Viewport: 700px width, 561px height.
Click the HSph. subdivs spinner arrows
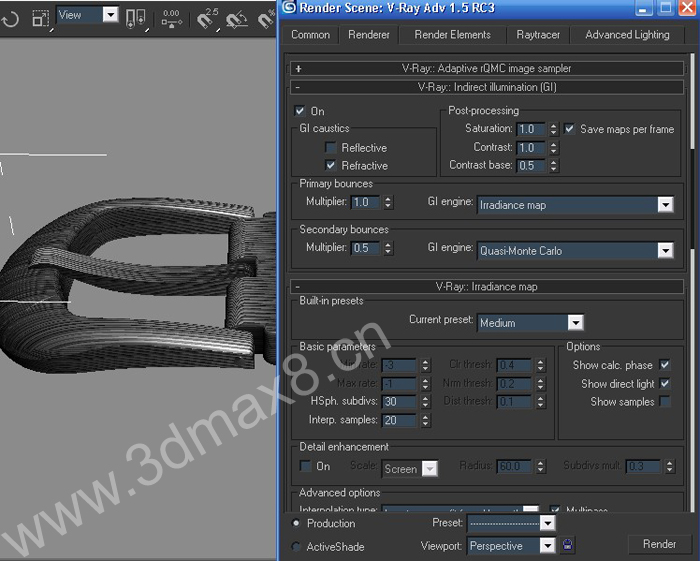(x=425, y=402)
